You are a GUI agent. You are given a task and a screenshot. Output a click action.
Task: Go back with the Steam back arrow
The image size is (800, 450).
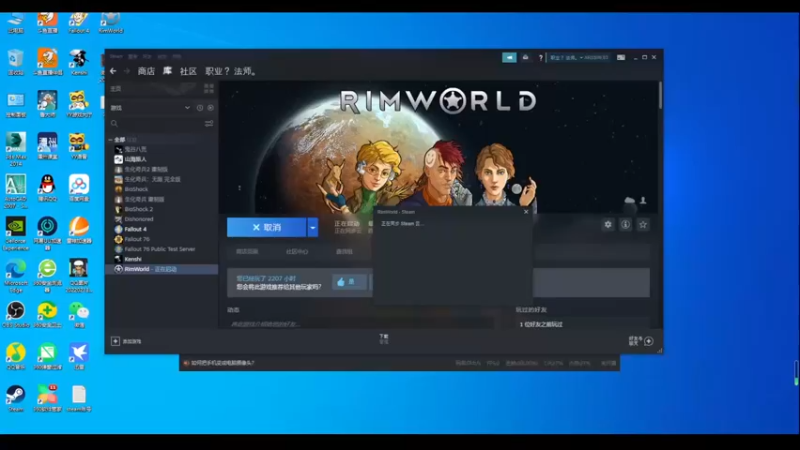pyautogui.click(x=113, y=71)
